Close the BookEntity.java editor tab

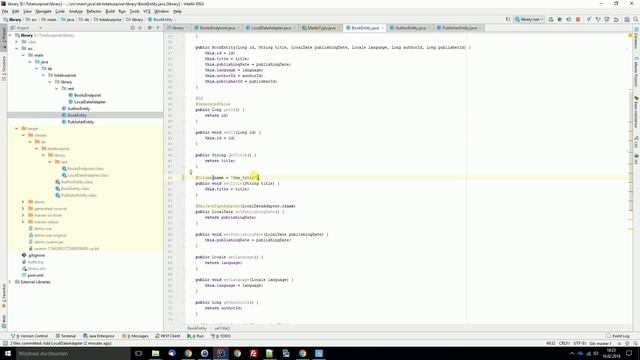click(x=382, y=28)
